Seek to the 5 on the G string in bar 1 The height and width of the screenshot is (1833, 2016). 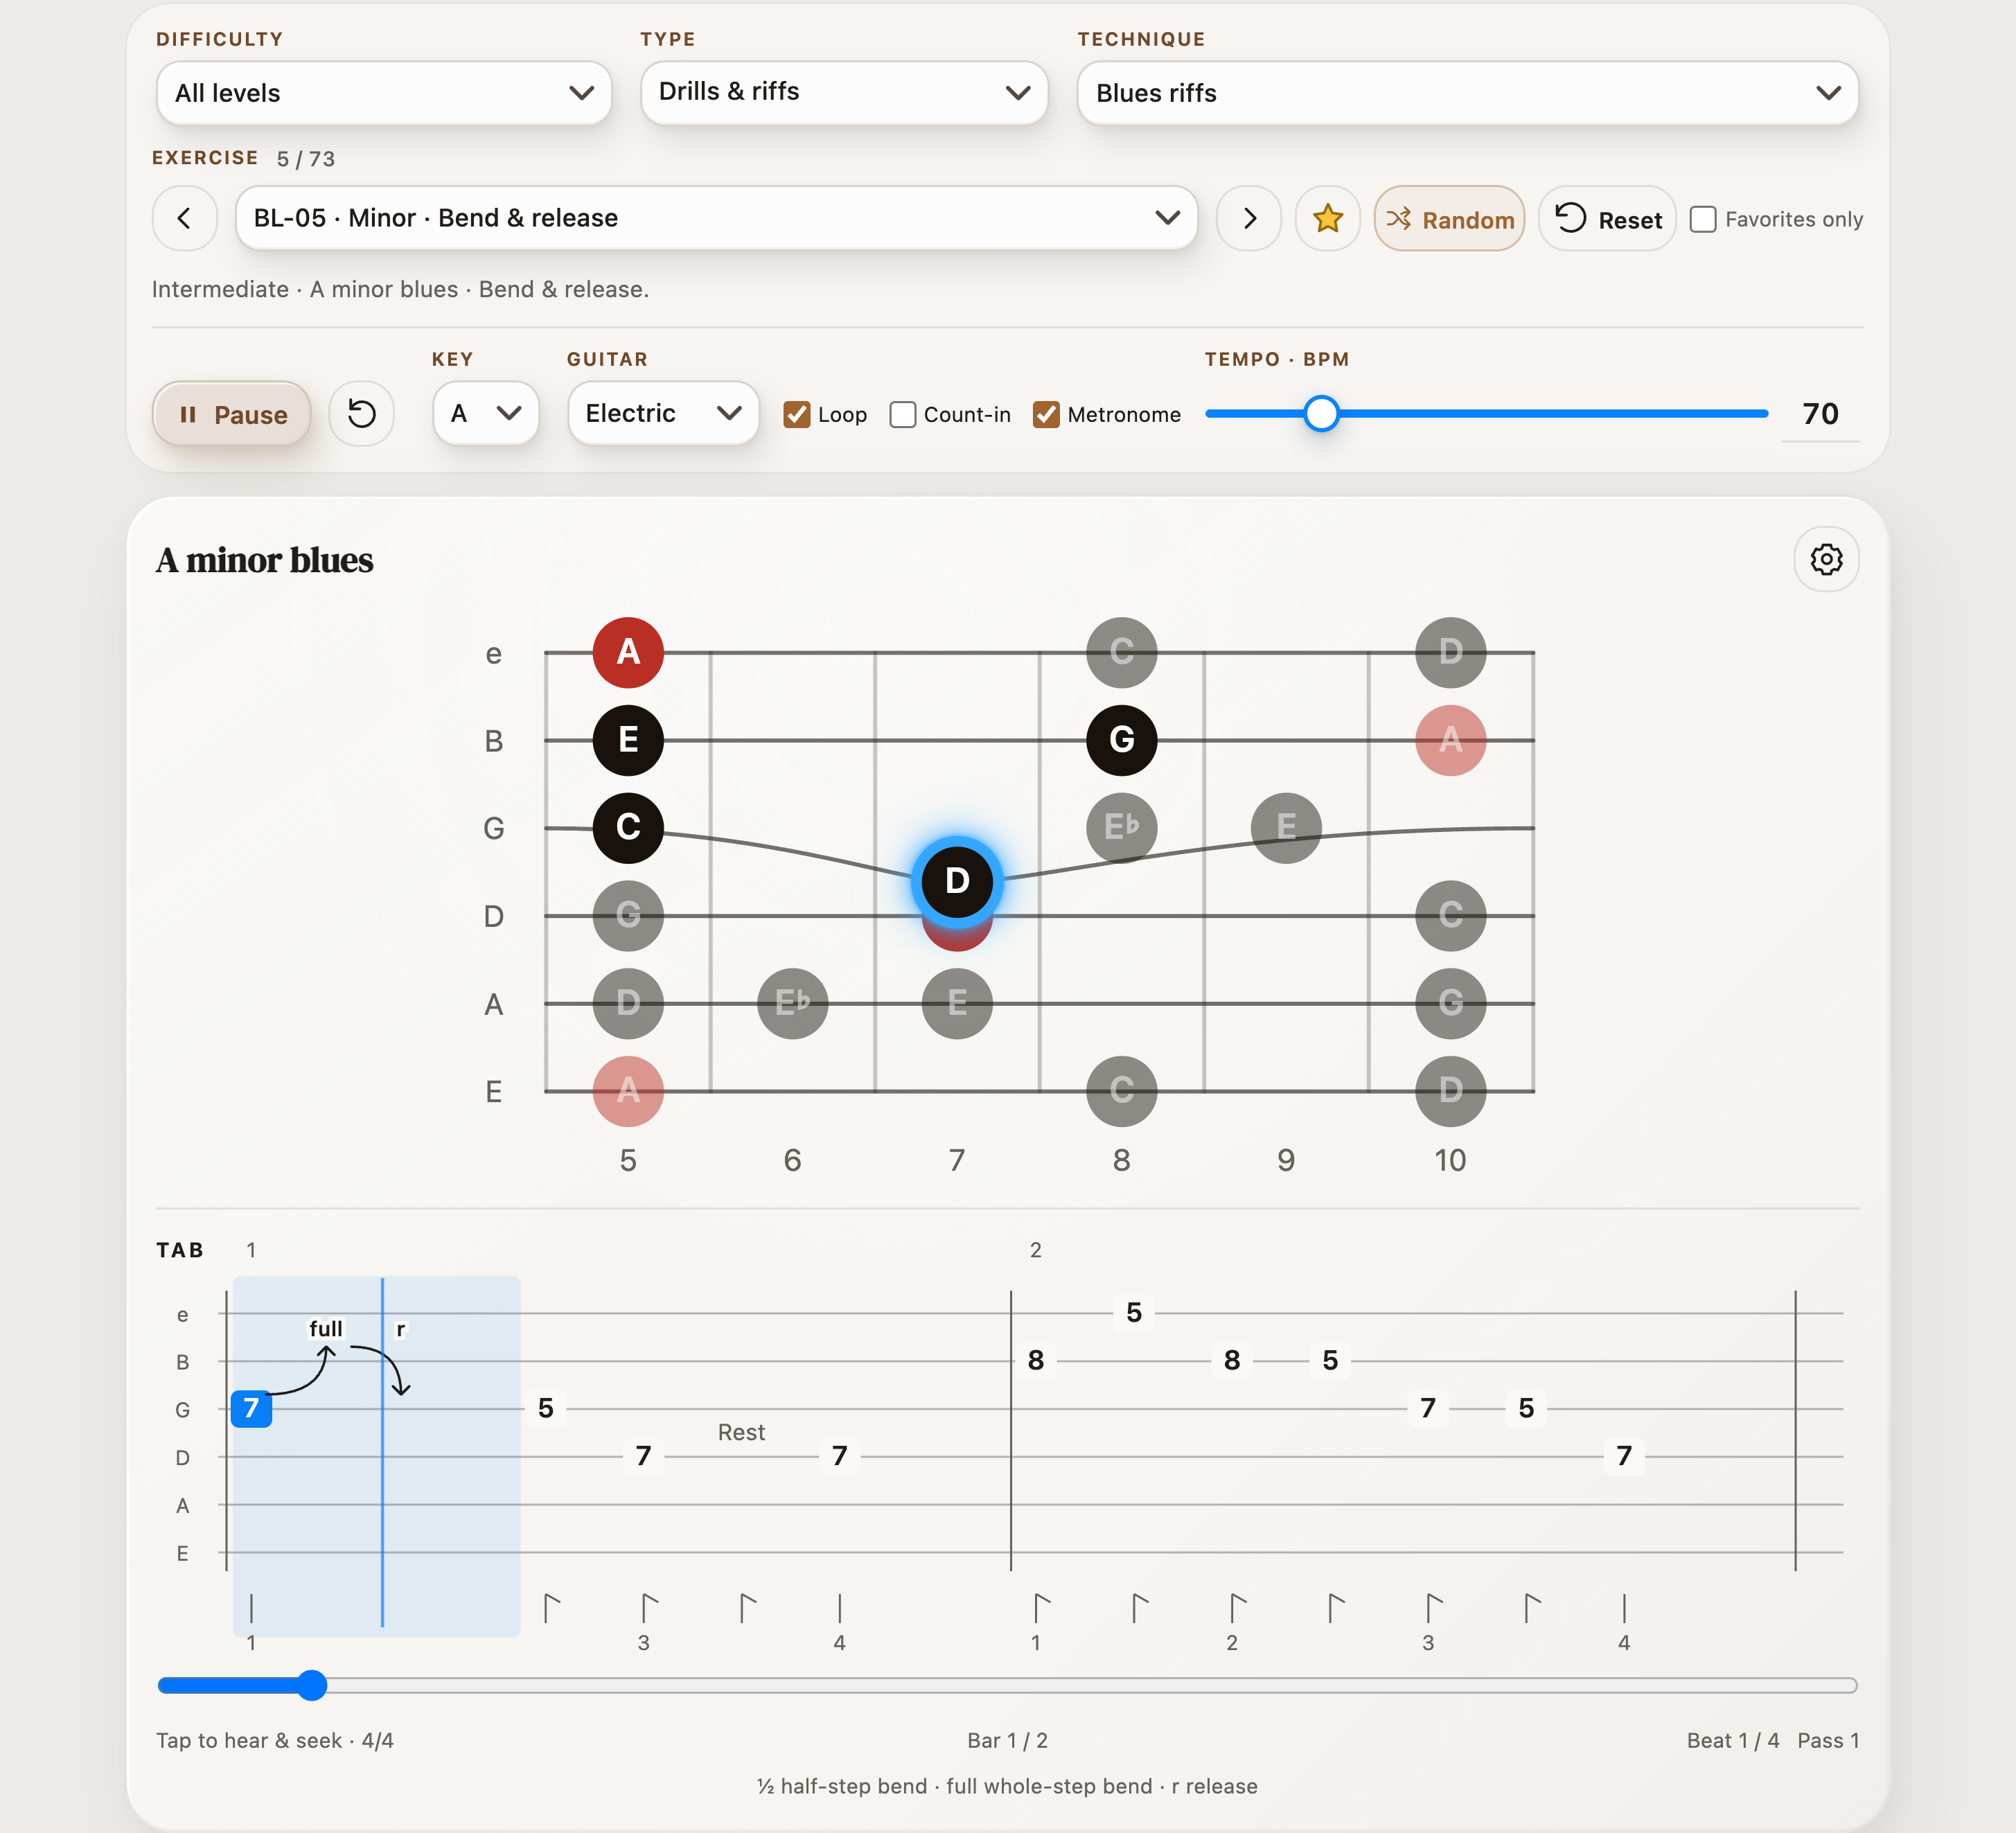546,1408
